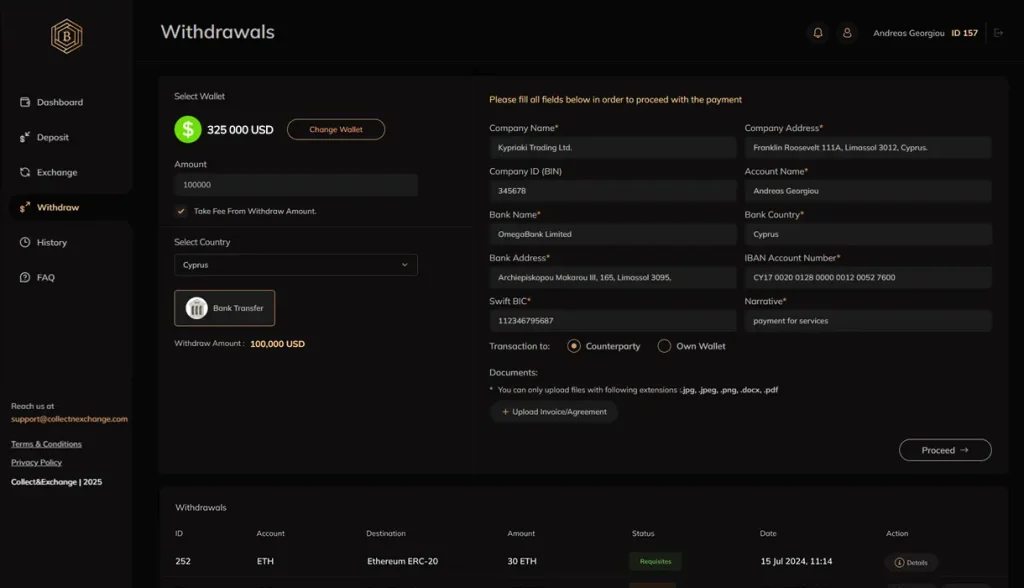Click into the IBAN Account Number field
The width and height of the screenshot is (1024, 588).
point(867,277)
